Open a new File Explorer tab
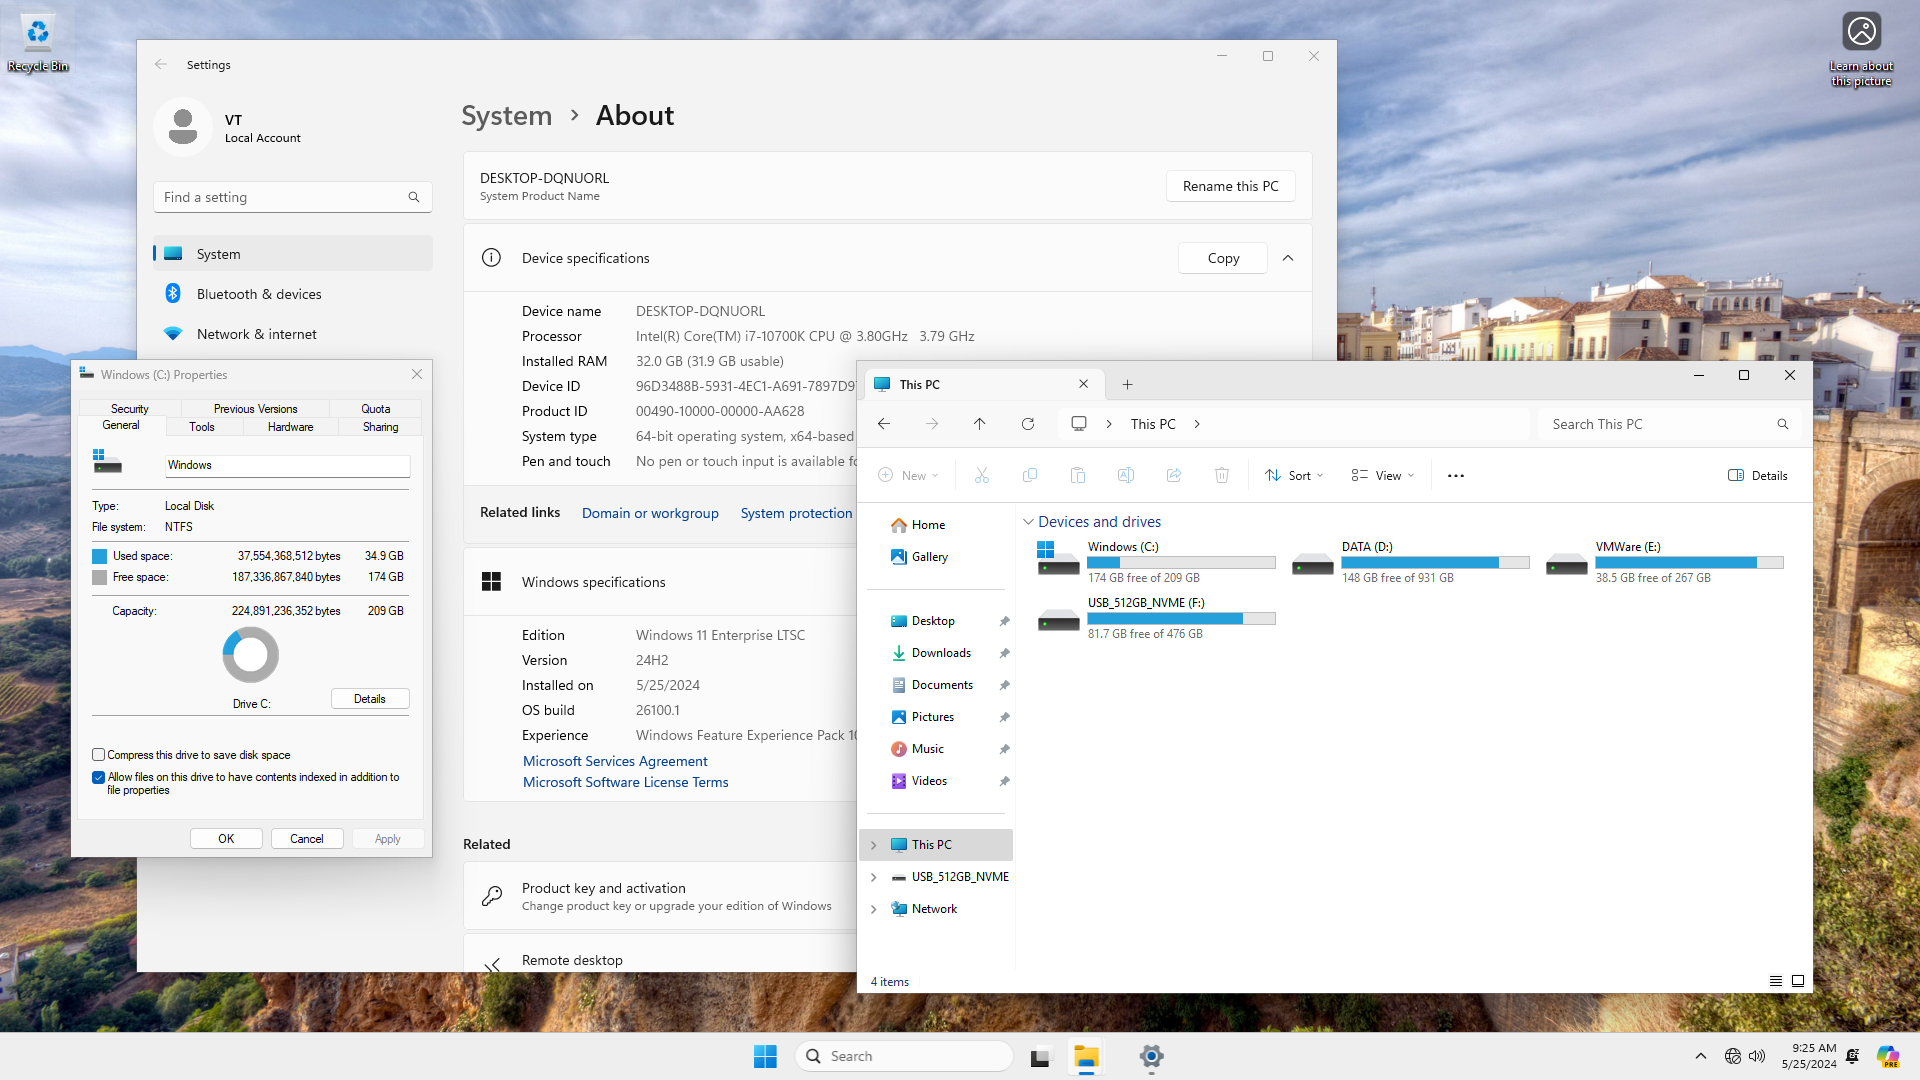 (x=1127, y=384)
